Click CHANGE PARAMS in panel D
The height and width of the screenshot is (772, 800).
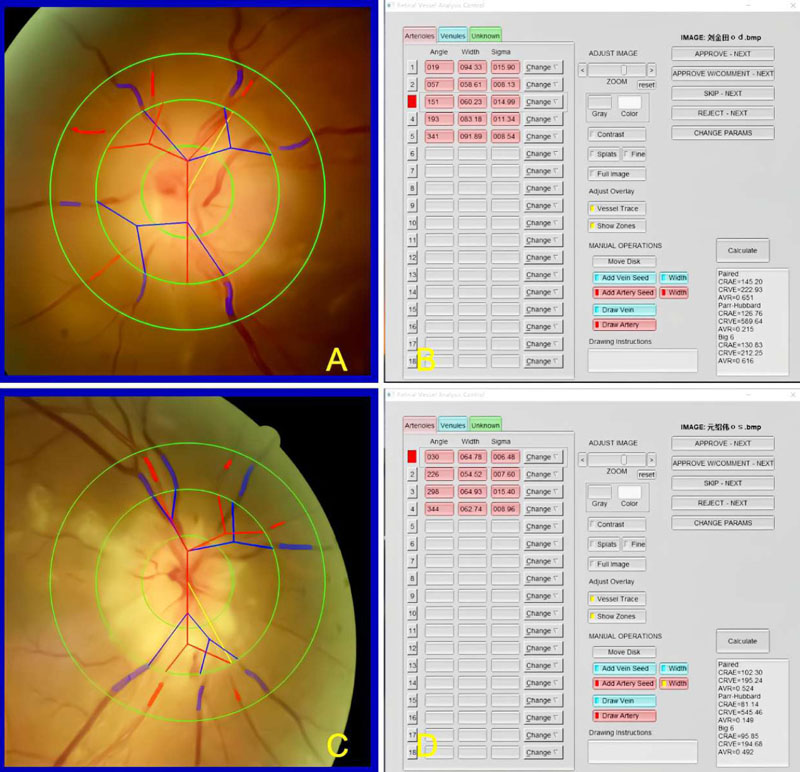coord(722,523)
